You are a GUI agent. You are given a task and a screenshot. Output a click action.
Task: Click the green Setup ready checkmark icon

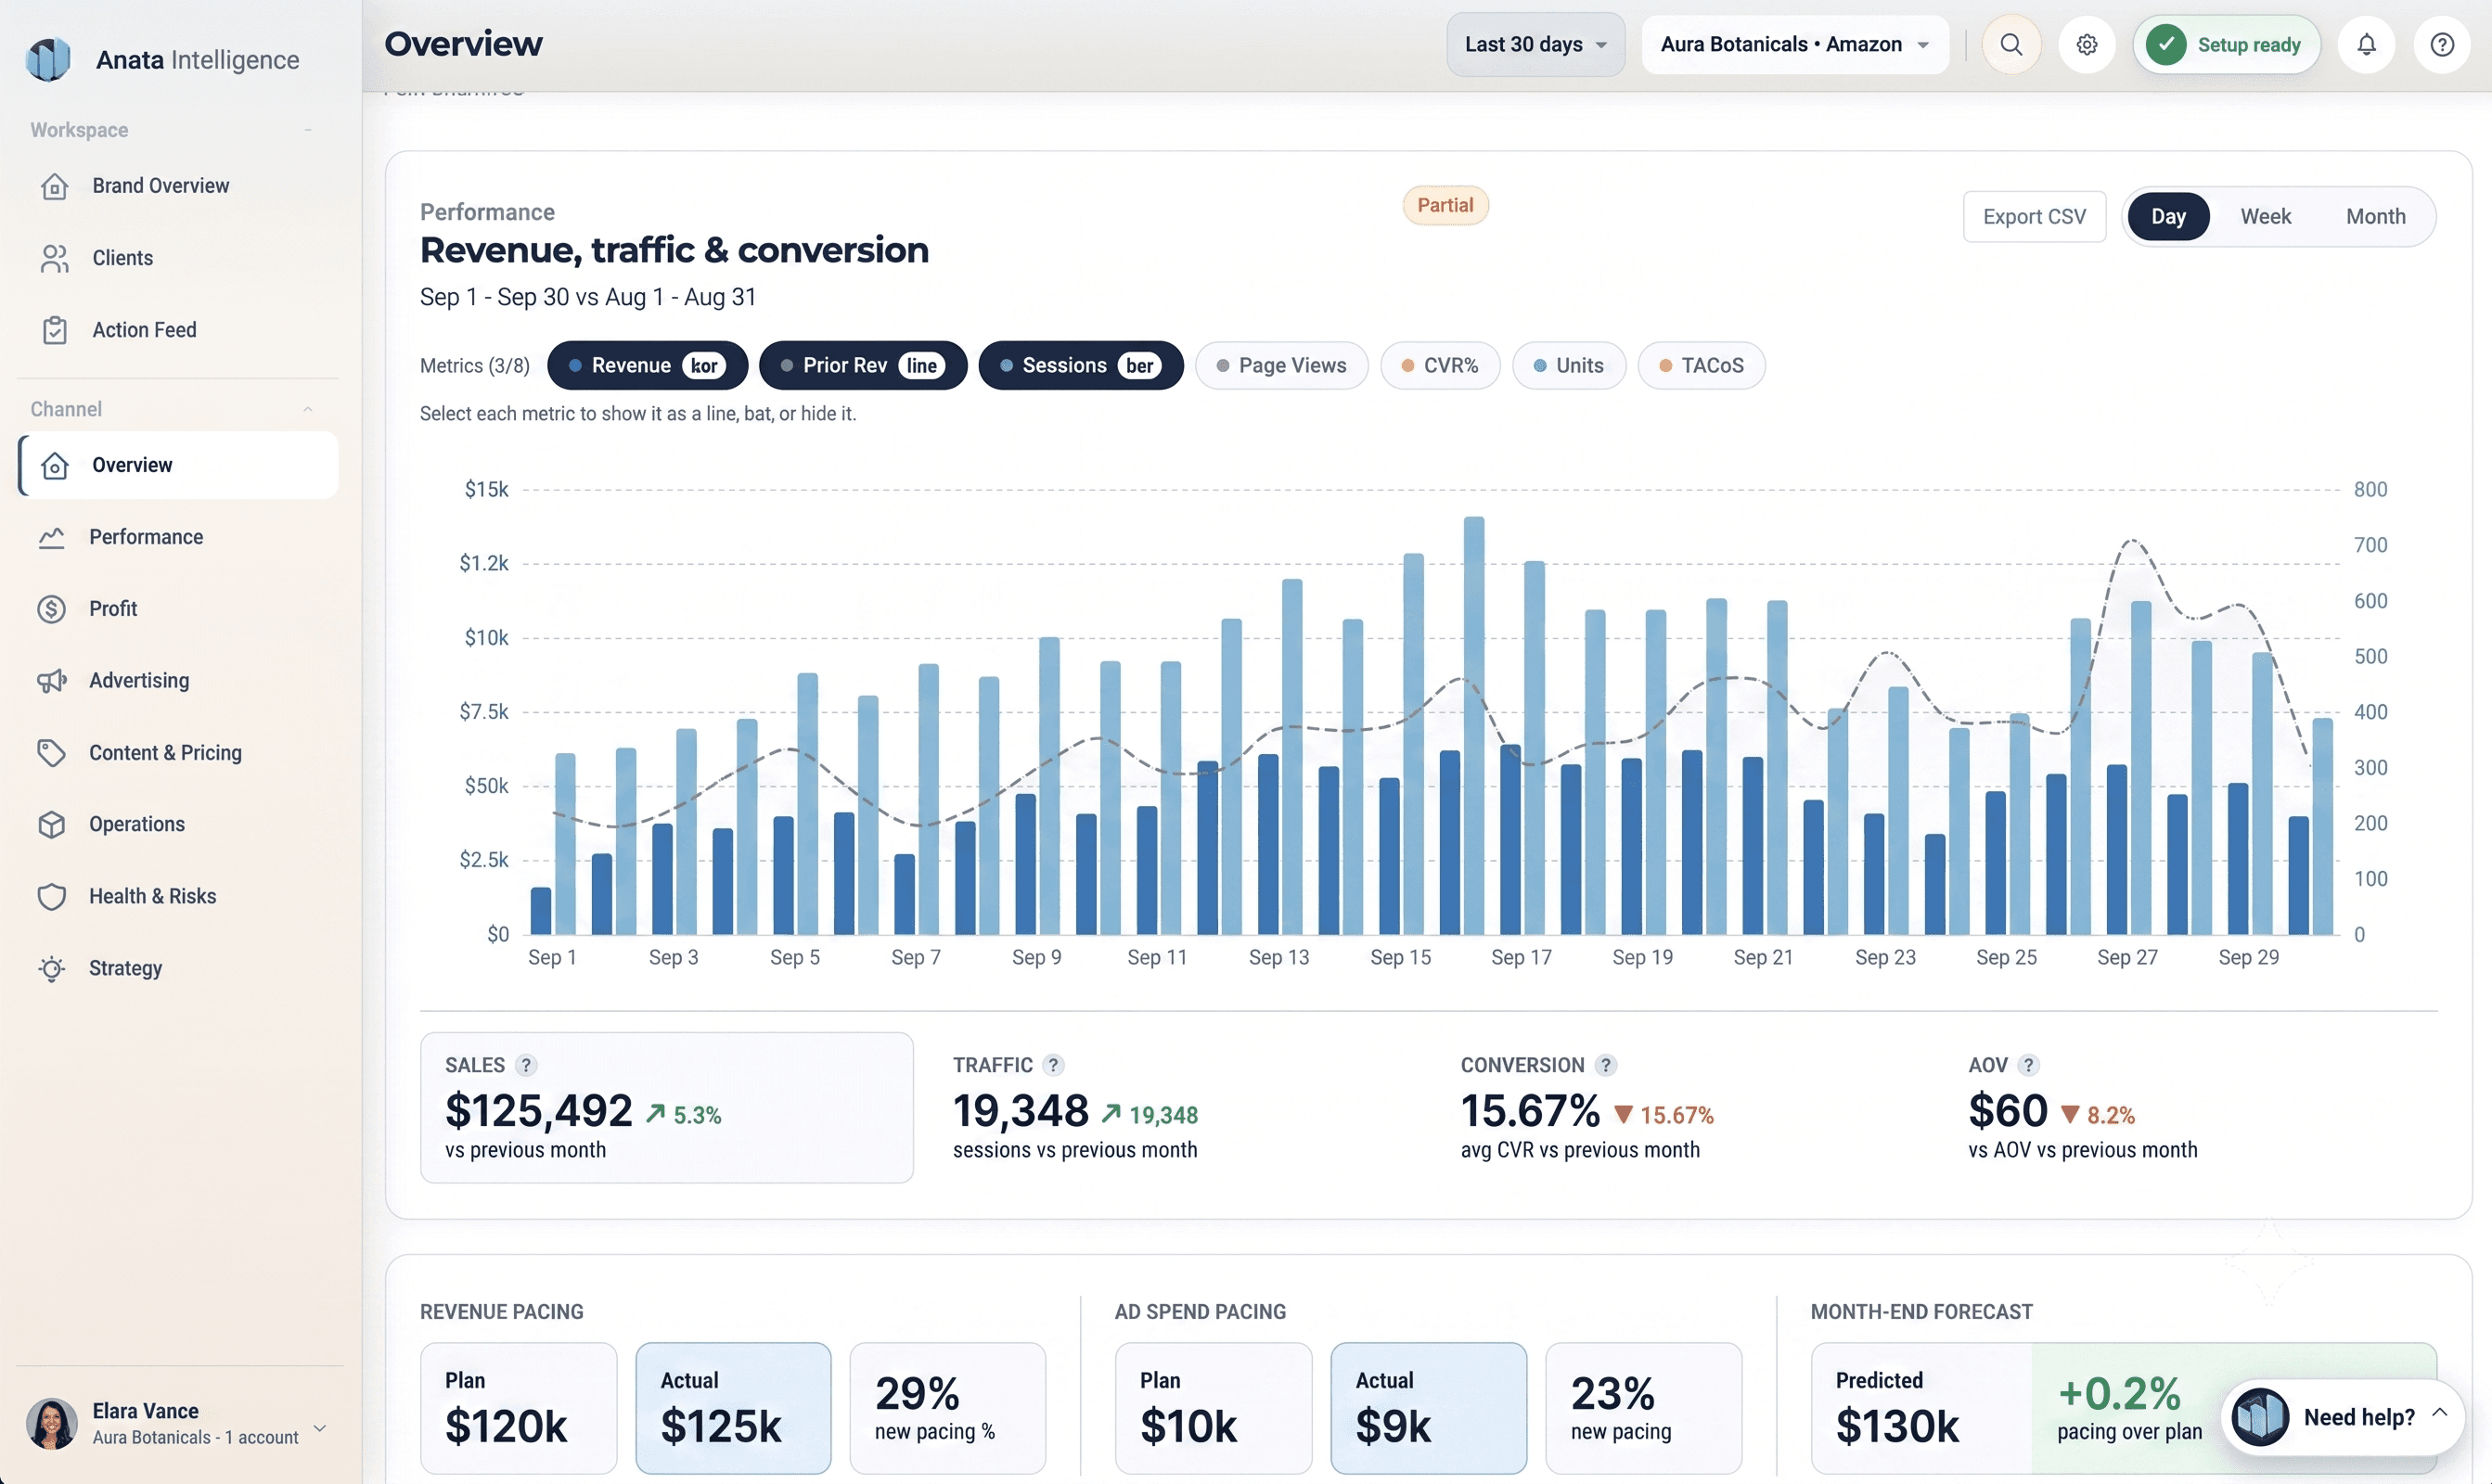tap(2165, 44)
